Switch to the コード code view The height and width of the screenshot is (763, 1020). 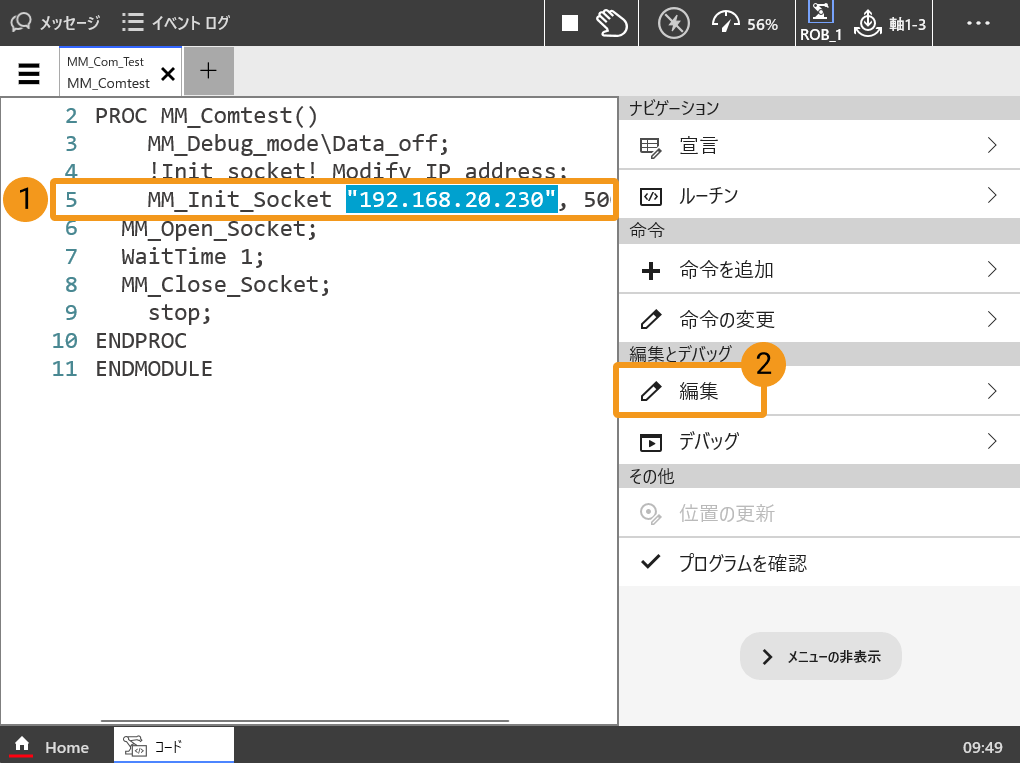[174, 745]
